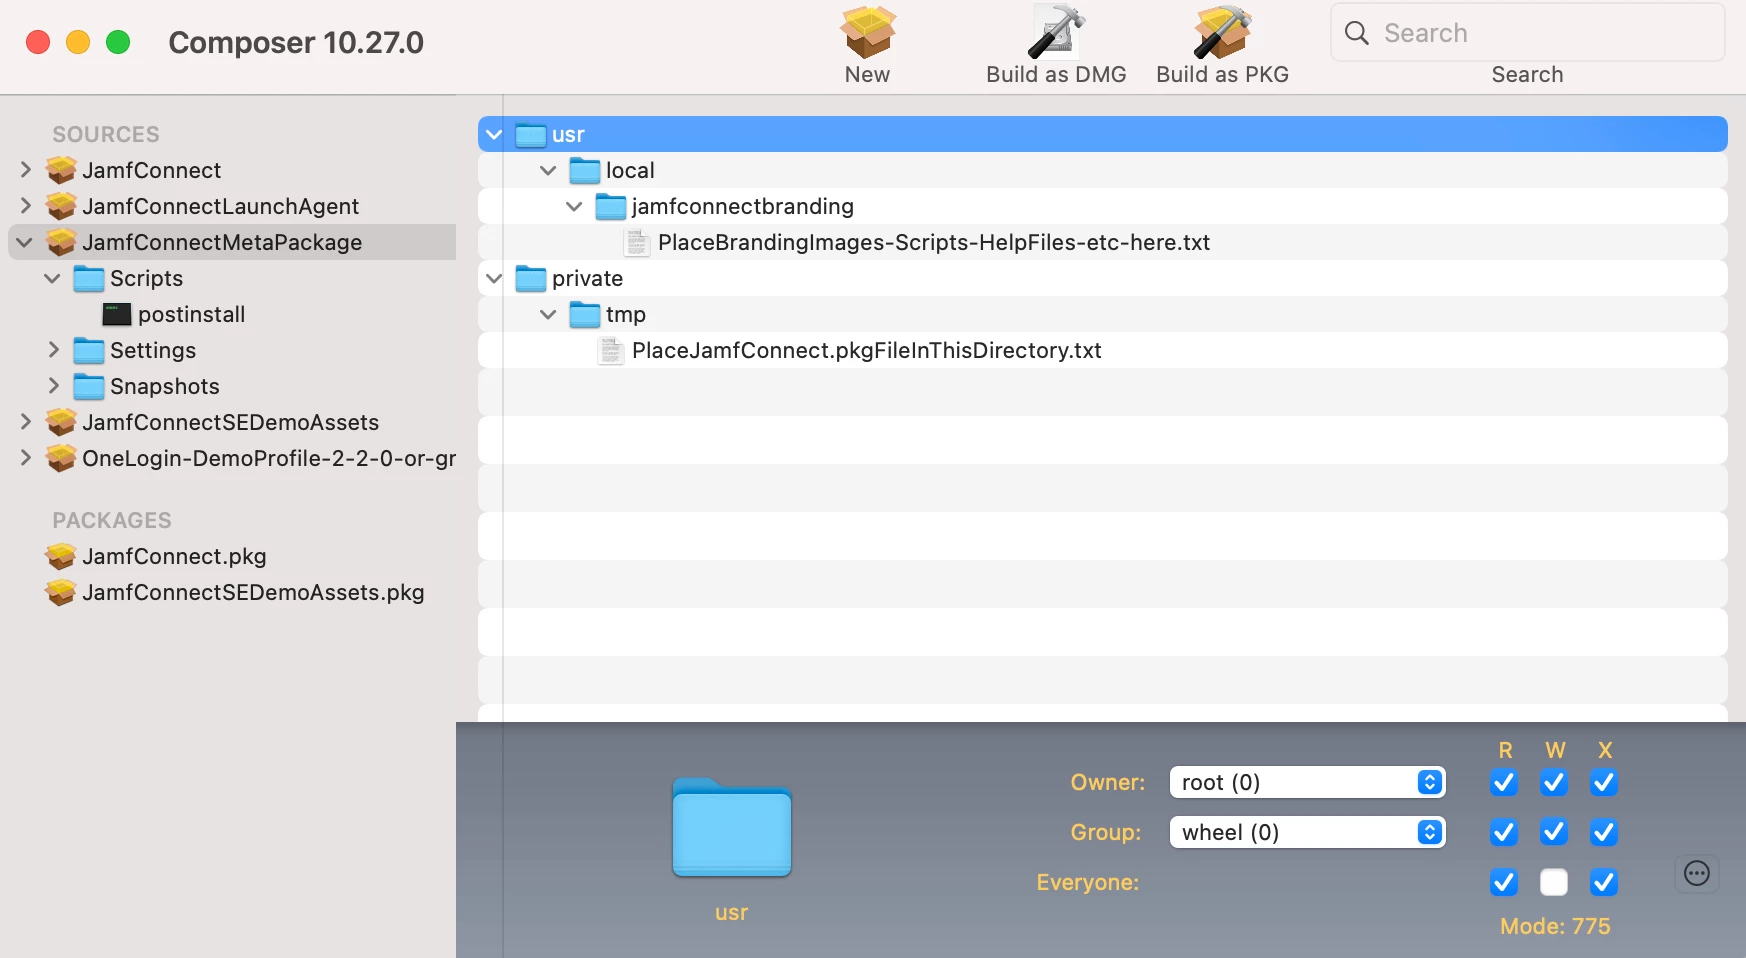Click the private folder icon
Image resolution: width=1746 pixels, height=958 pixels.
click(531, 278)
